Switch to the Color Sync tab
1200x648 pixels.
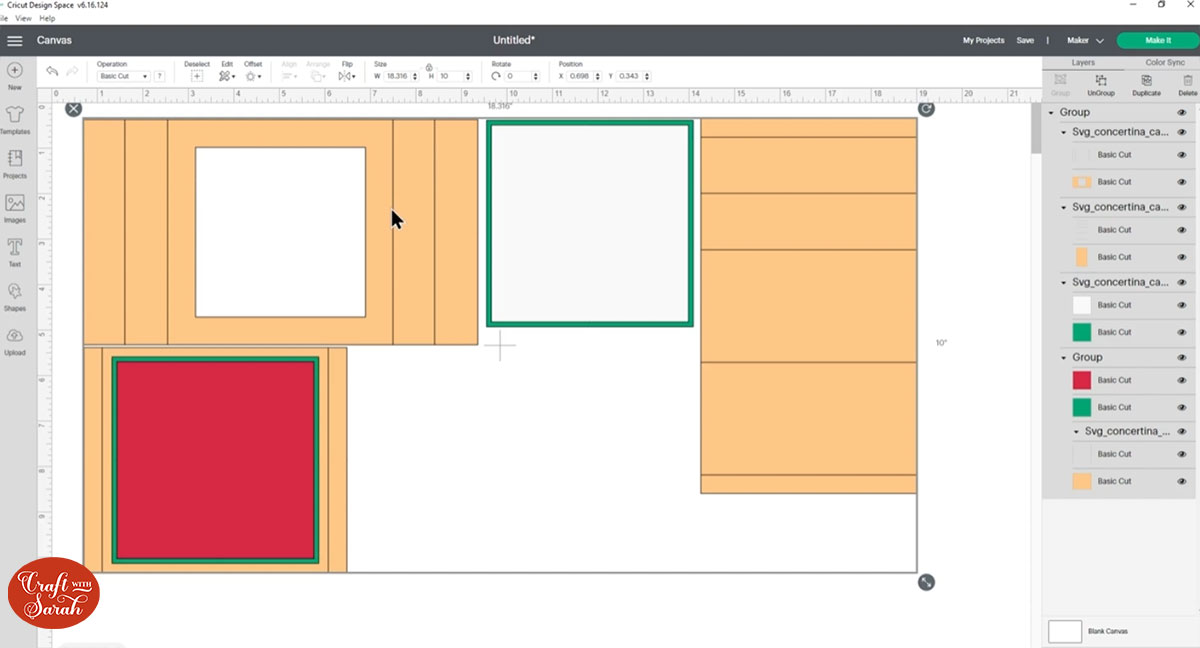pos(1164,62)
